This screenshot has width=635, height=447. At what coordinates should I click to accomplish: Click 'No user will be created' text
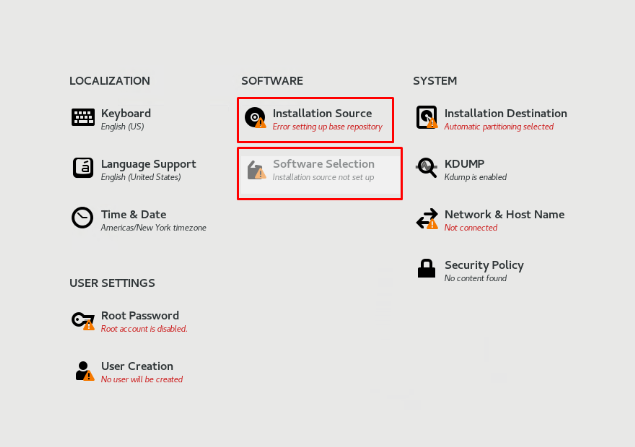[142, 379]
